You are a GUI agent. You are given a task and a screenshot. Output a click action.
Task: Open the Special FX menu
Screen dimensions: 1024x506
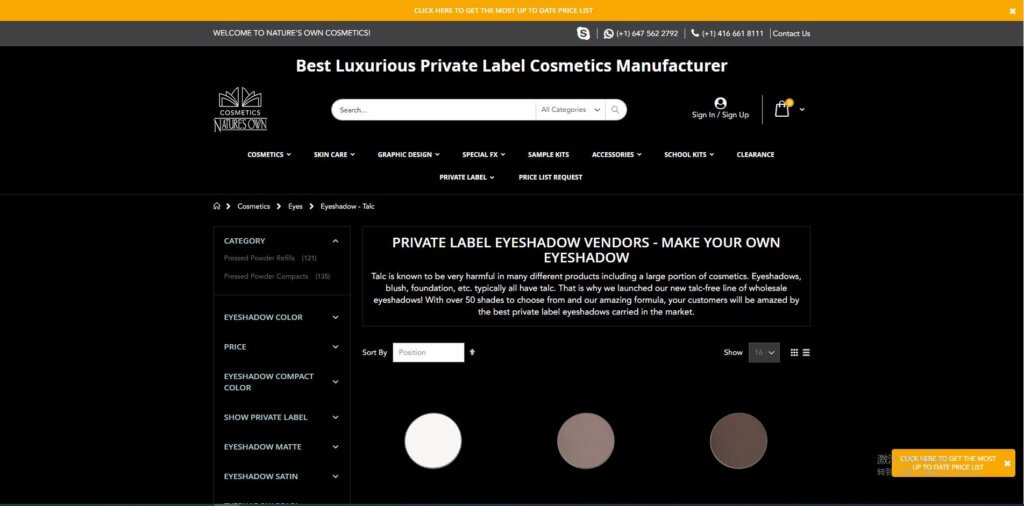coord(483,155)
